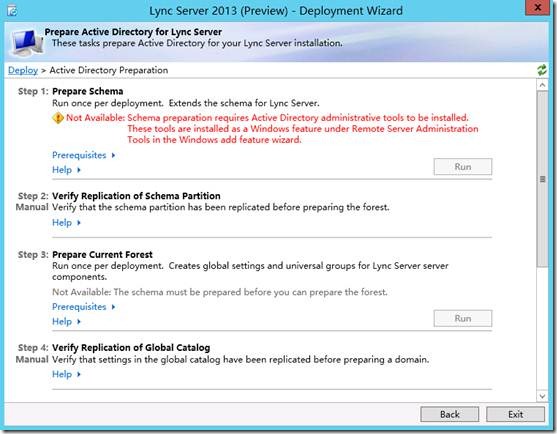Image resolution: width=557 pixels, height=434 pixels.
Task: Expand Help under Prepare Schema
Action: [x=66, y=170]
